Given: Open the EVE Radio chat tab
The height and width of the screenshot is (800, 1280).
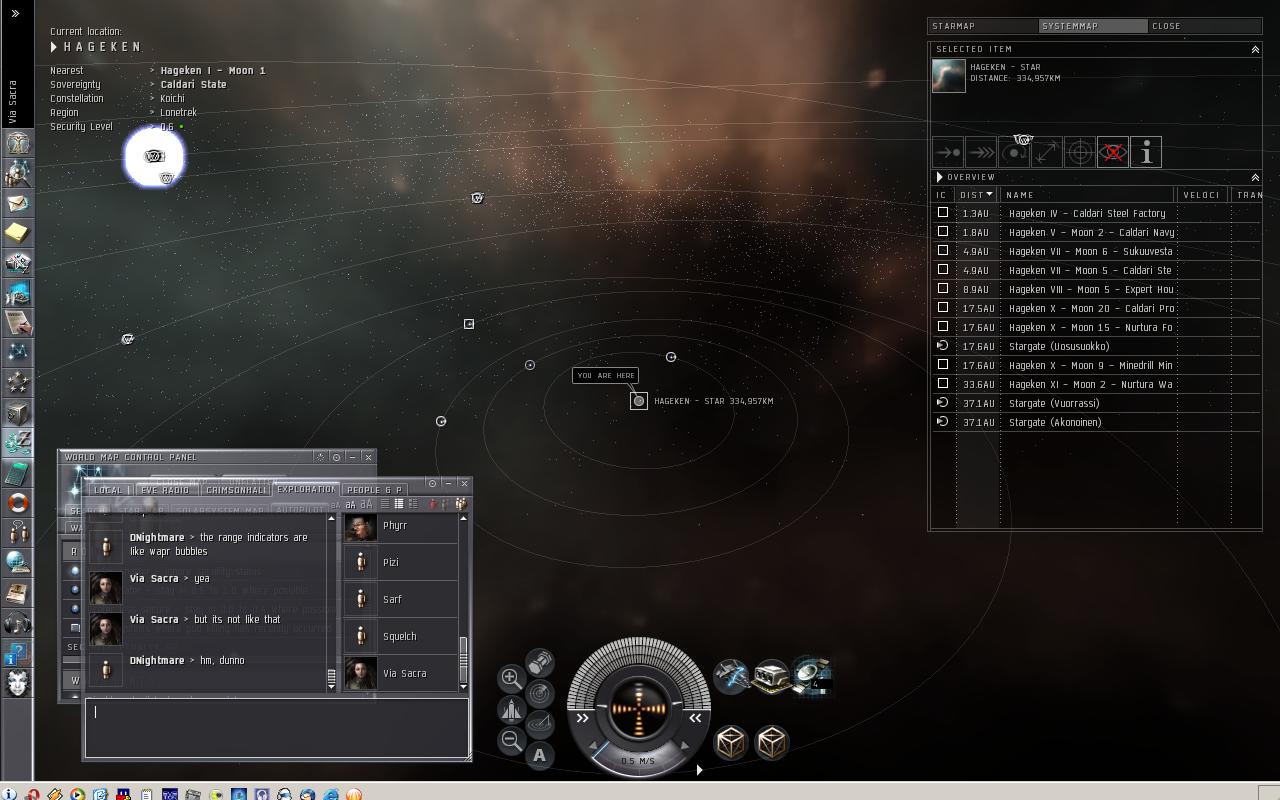Looking at the screenshot, I should coord(165,490).
